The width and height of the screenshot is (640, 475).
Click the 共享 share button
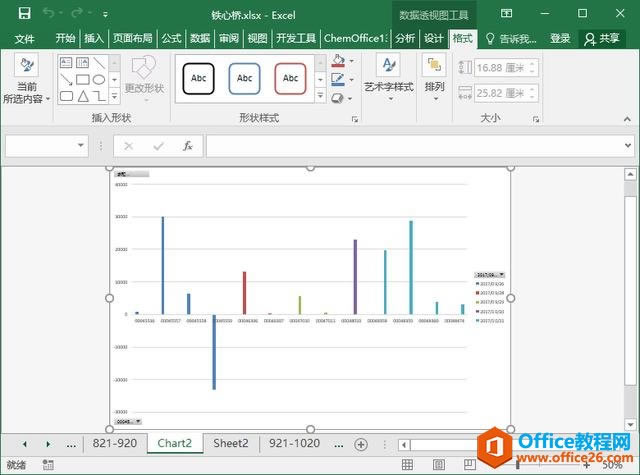coord(602,39)
